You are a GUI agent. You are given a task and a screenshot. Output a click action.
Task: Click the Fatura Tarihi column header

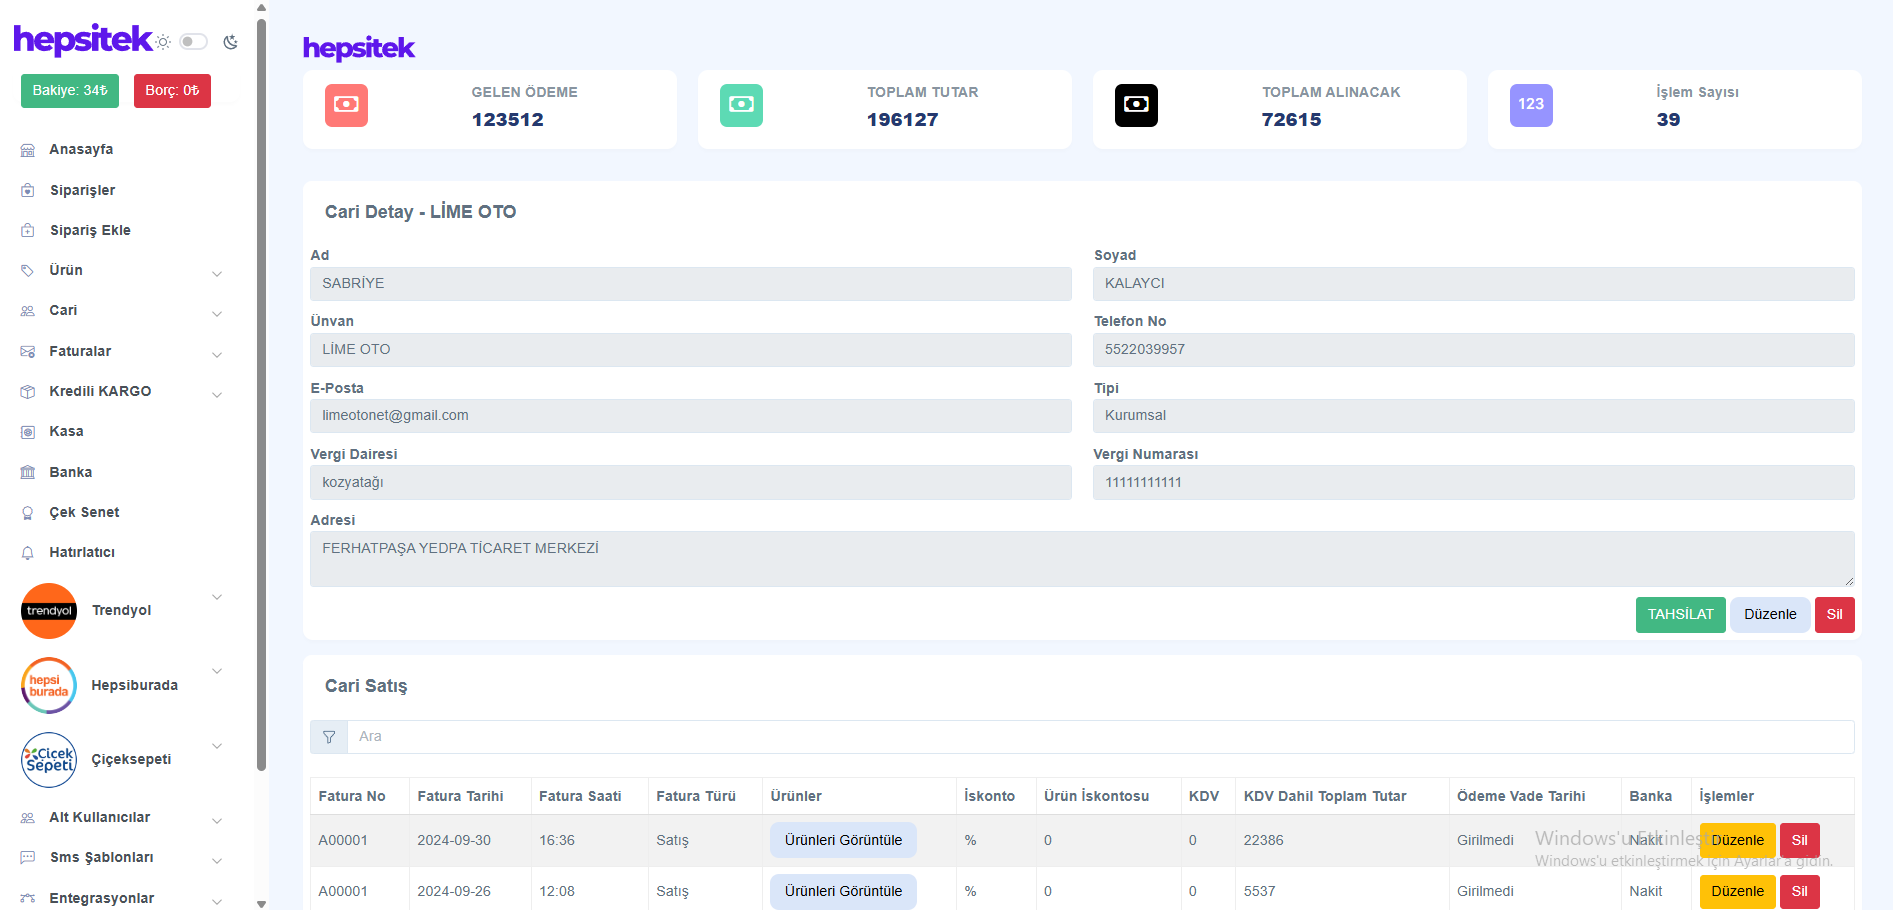click(x=460, y=796)
